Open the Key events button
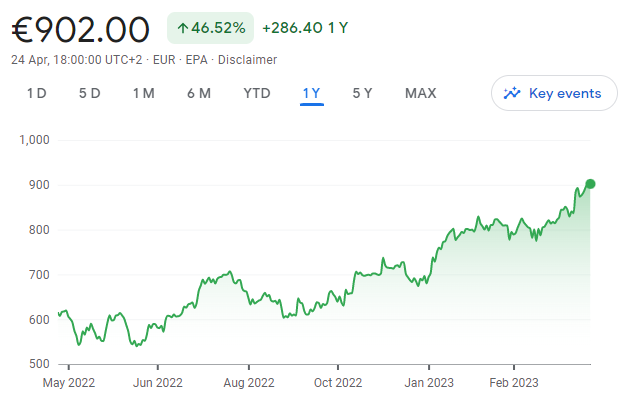This screenshot has height=396, width=624. [554, 93]
